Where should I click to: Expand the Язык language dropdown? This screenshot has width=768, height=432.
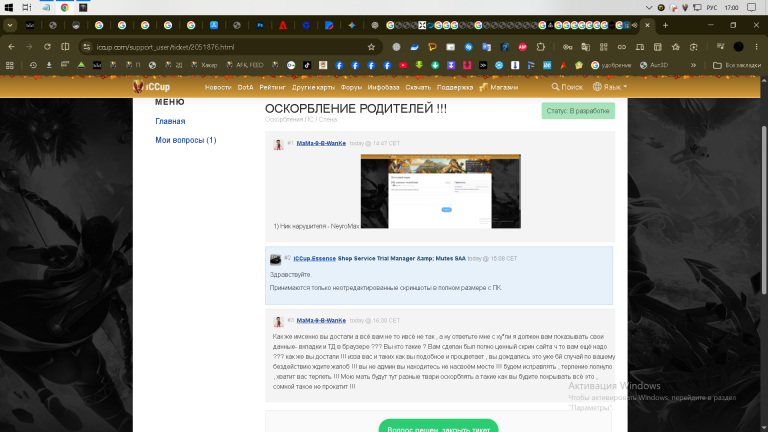[610, 87]
